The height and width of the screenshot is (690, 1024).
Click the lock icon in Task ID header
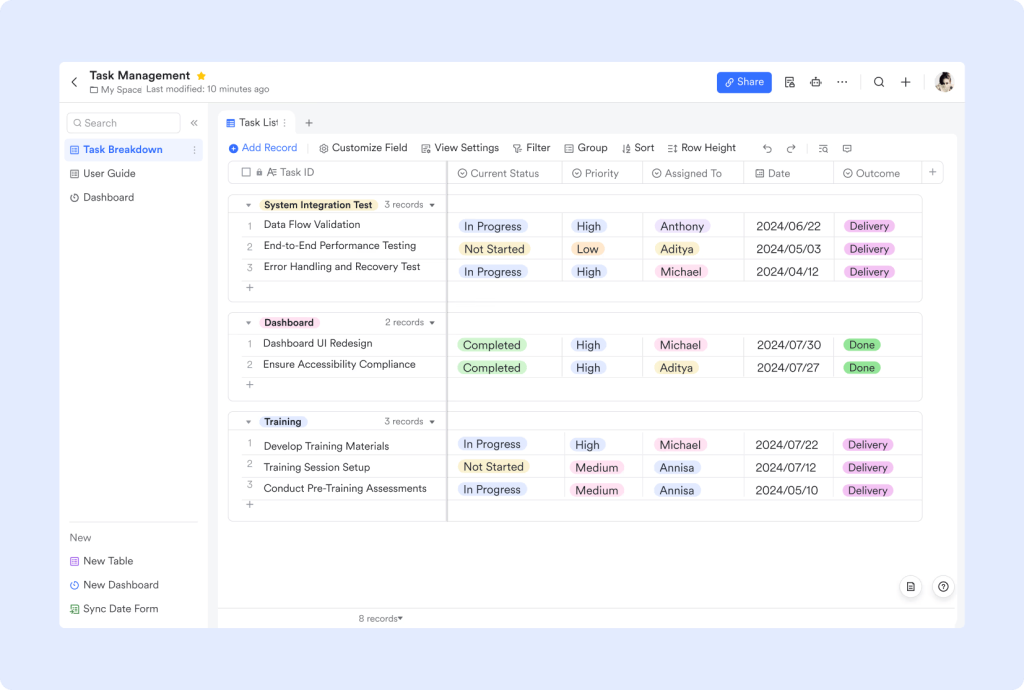click(259, 172)
